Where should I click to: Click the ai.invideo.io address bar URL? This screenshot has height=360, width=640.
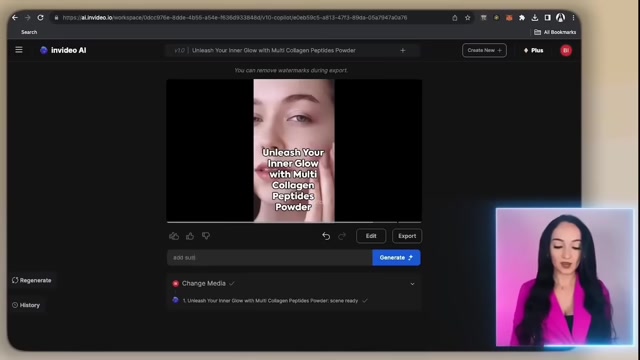pyautogui.click(x=235, y=18)
